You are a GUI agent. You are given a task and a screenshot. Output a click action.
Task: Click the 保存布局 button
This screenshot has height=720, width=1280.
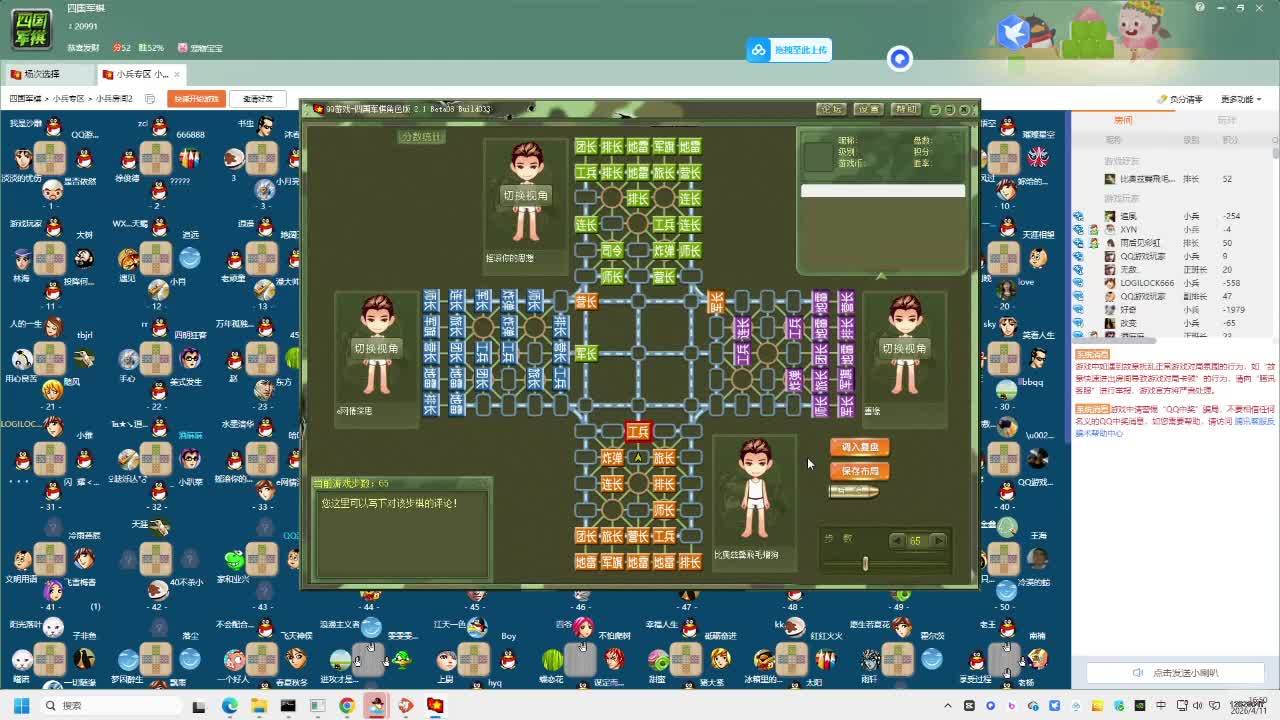[859, 471]
